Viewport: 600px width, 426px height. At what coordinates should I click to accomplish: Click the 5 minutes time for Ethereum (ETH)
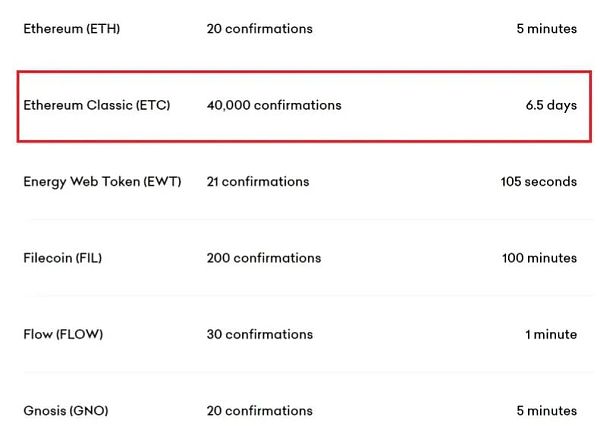click(x=546, y=29)
